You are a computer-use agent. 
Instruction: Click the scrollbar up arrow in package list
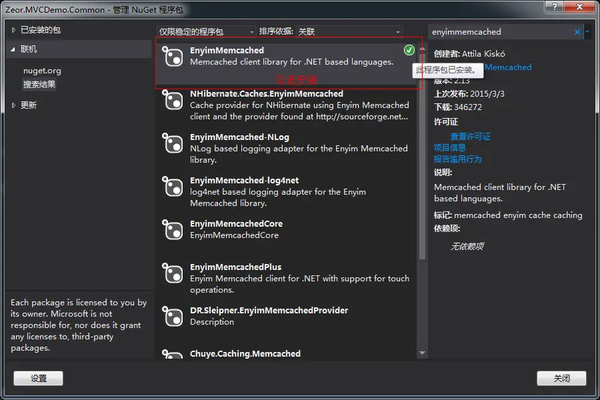click(422, 49)
